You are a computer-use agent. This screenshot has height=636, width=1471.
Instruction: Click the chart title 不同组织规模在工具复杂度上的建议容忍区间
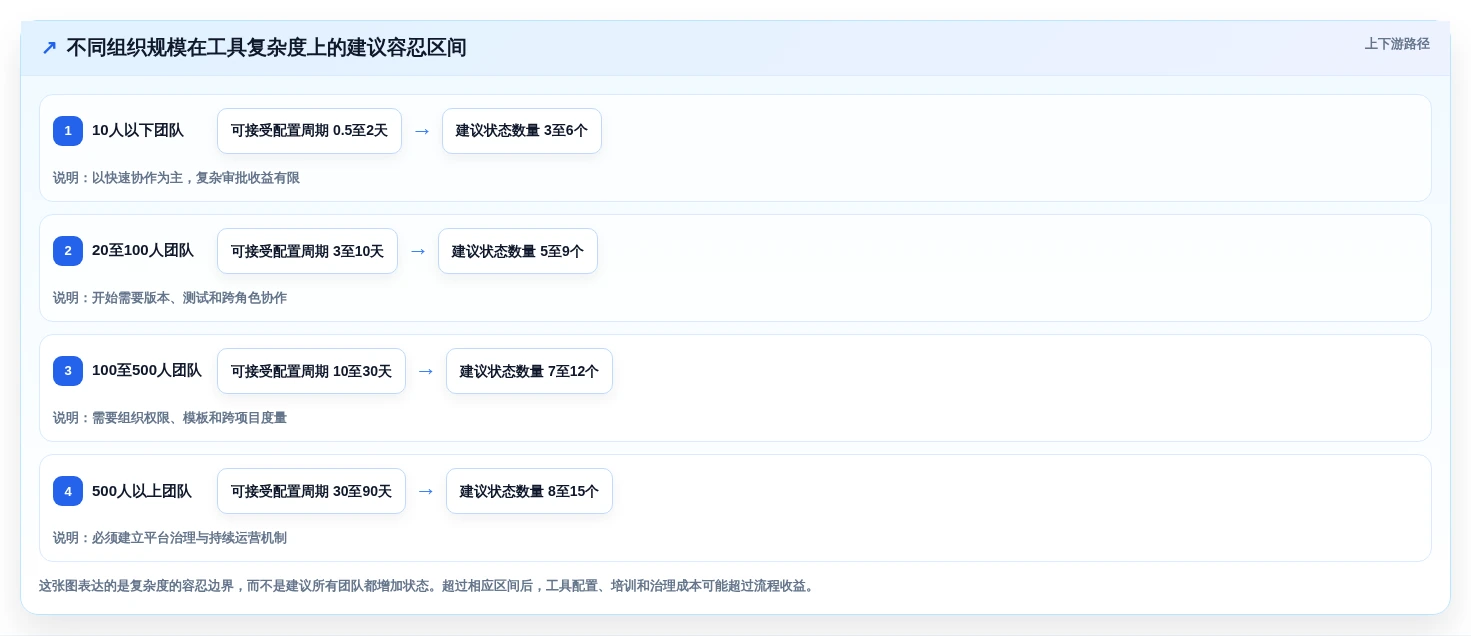[266, 48]
